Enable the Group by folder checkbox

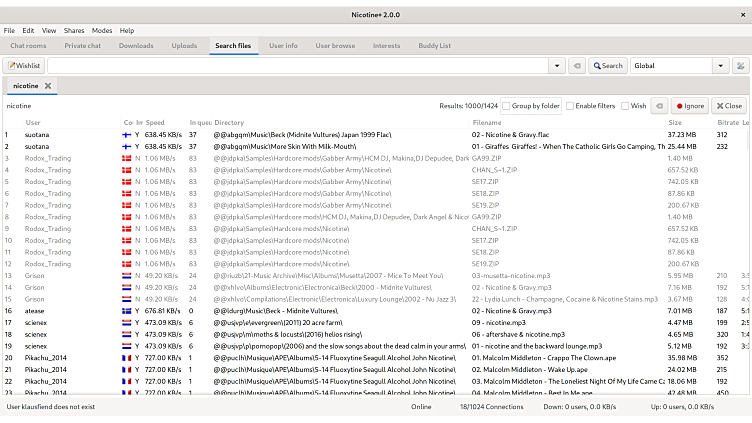coord(507,105)
